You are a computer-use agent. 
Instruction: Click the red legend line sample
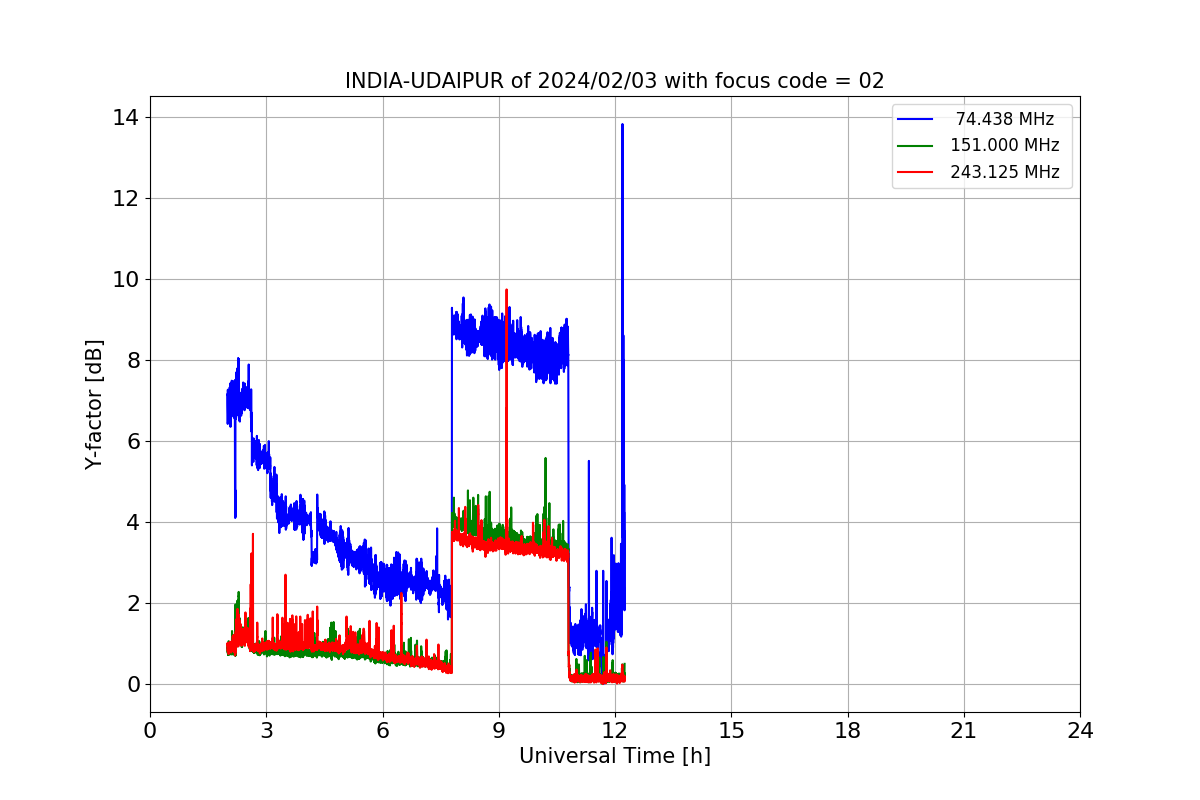(915, 172)
